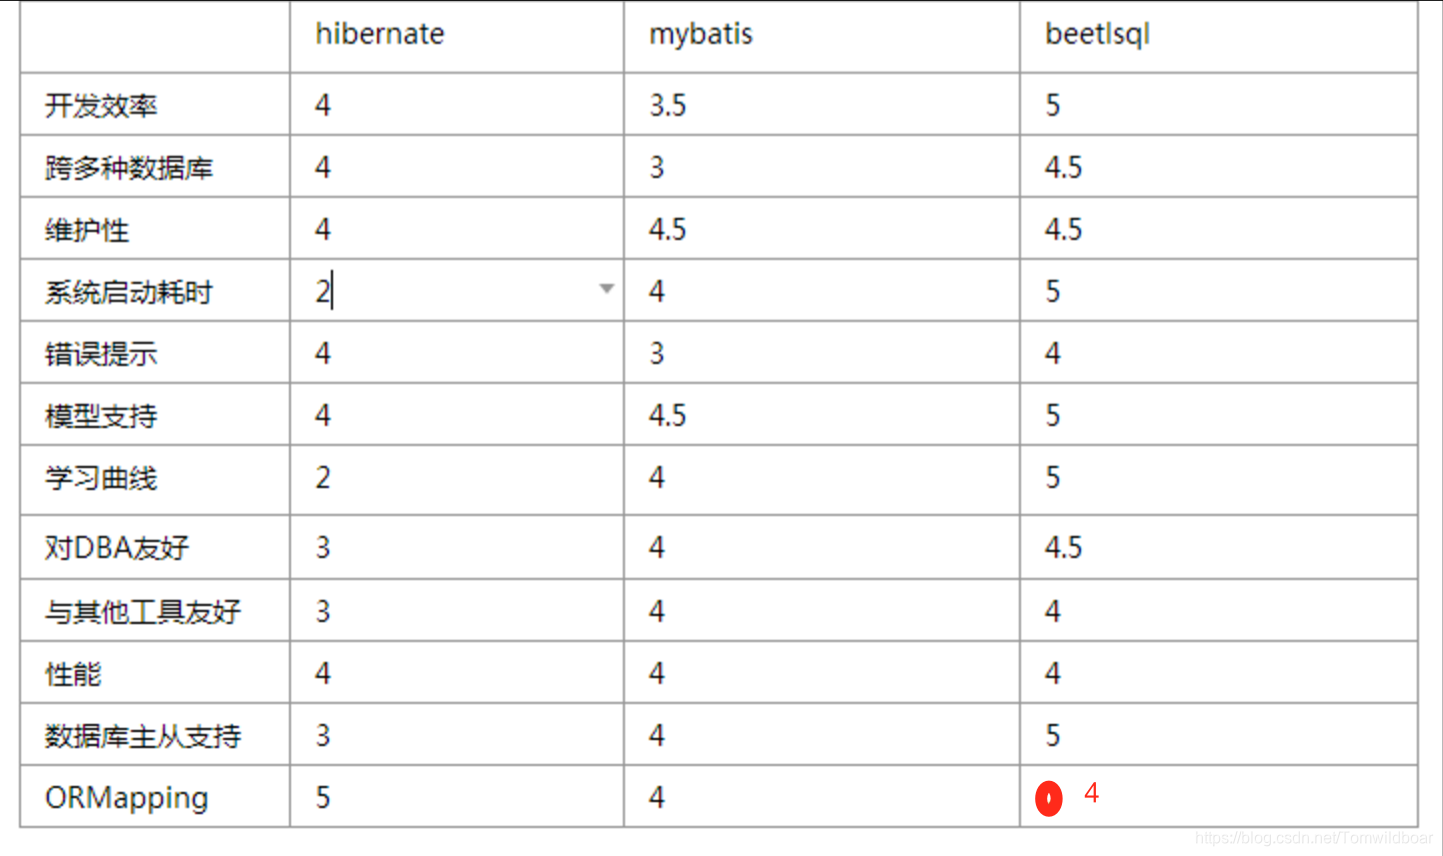
Task: Click the red number 4 in ORMapping beetlsql cell
Action: pos(1091,793)
